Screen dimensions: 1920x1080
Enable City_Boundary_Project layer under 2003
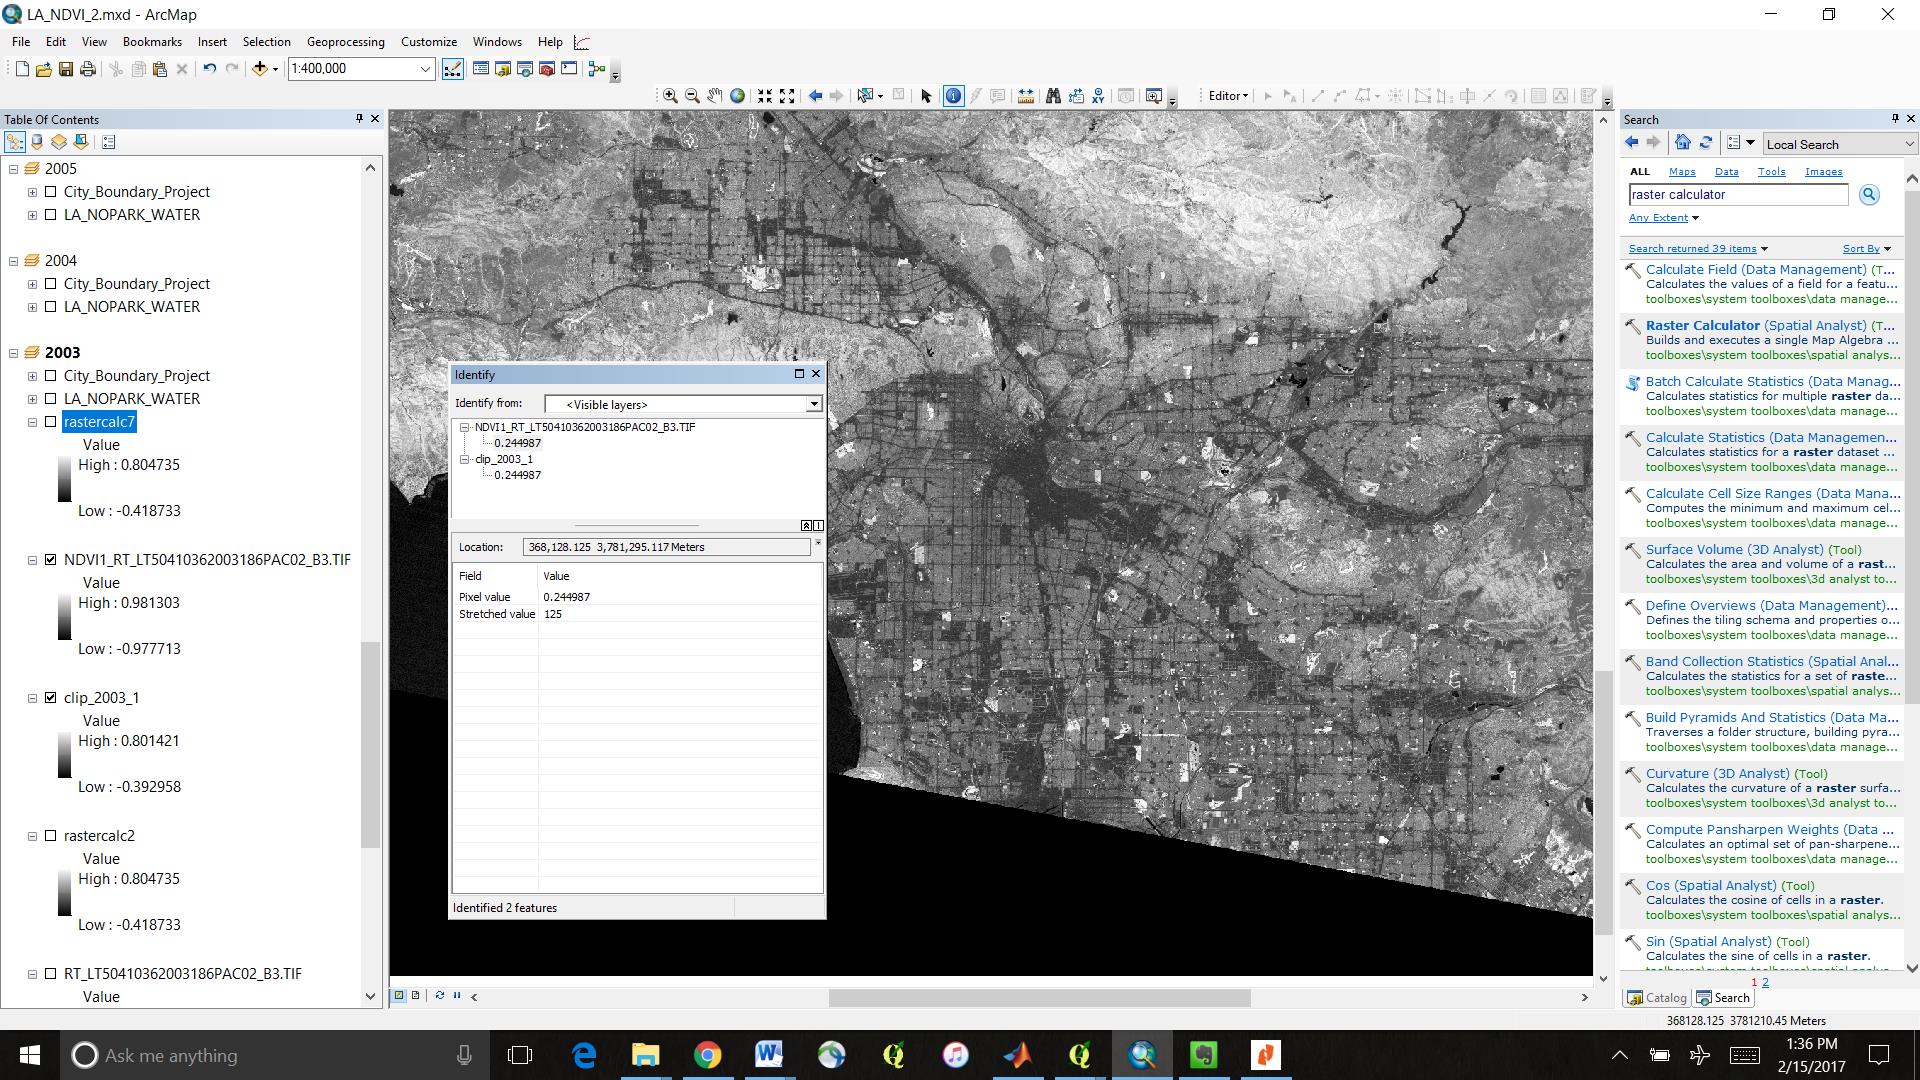[50, 376]
